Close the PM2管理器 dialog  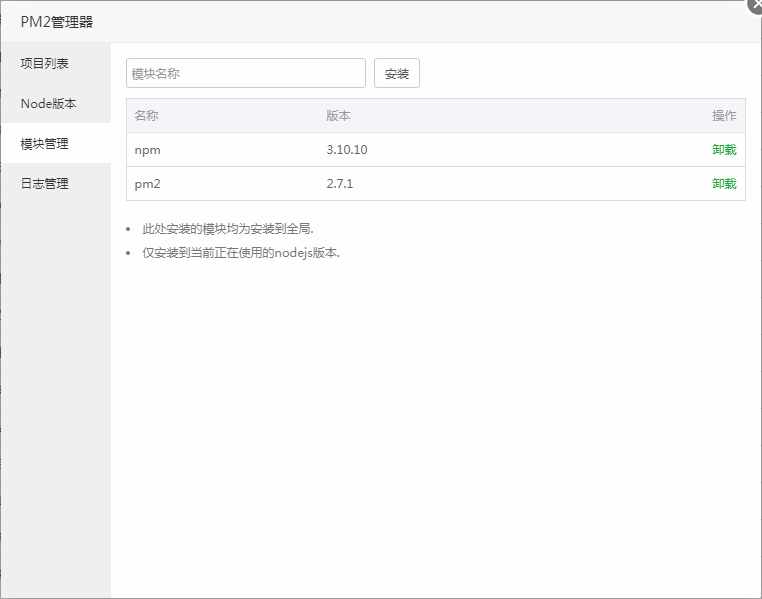pyautogui.click(x=755, y=4)
